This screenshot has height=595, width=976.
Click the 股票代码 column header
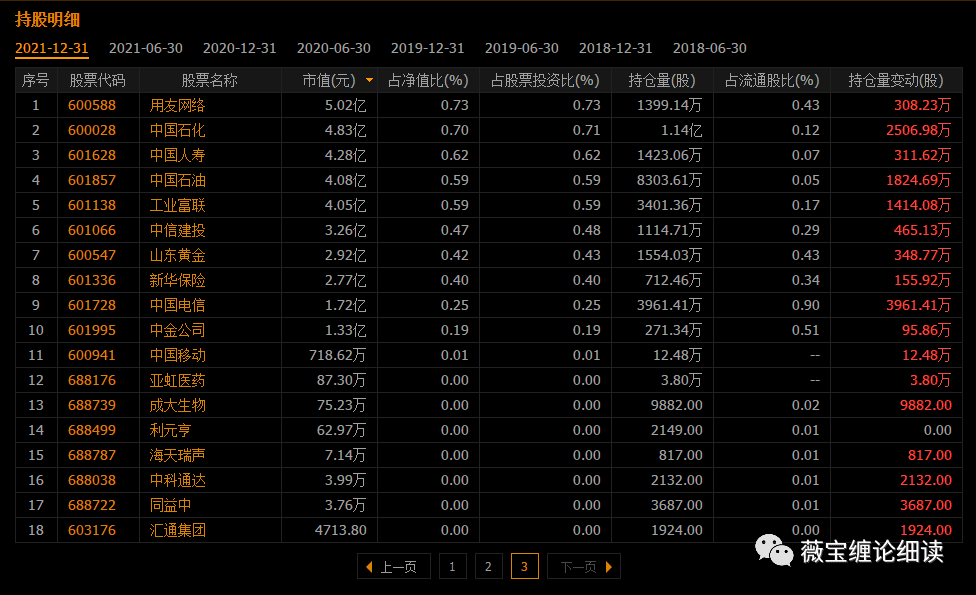tap(97, 80)
